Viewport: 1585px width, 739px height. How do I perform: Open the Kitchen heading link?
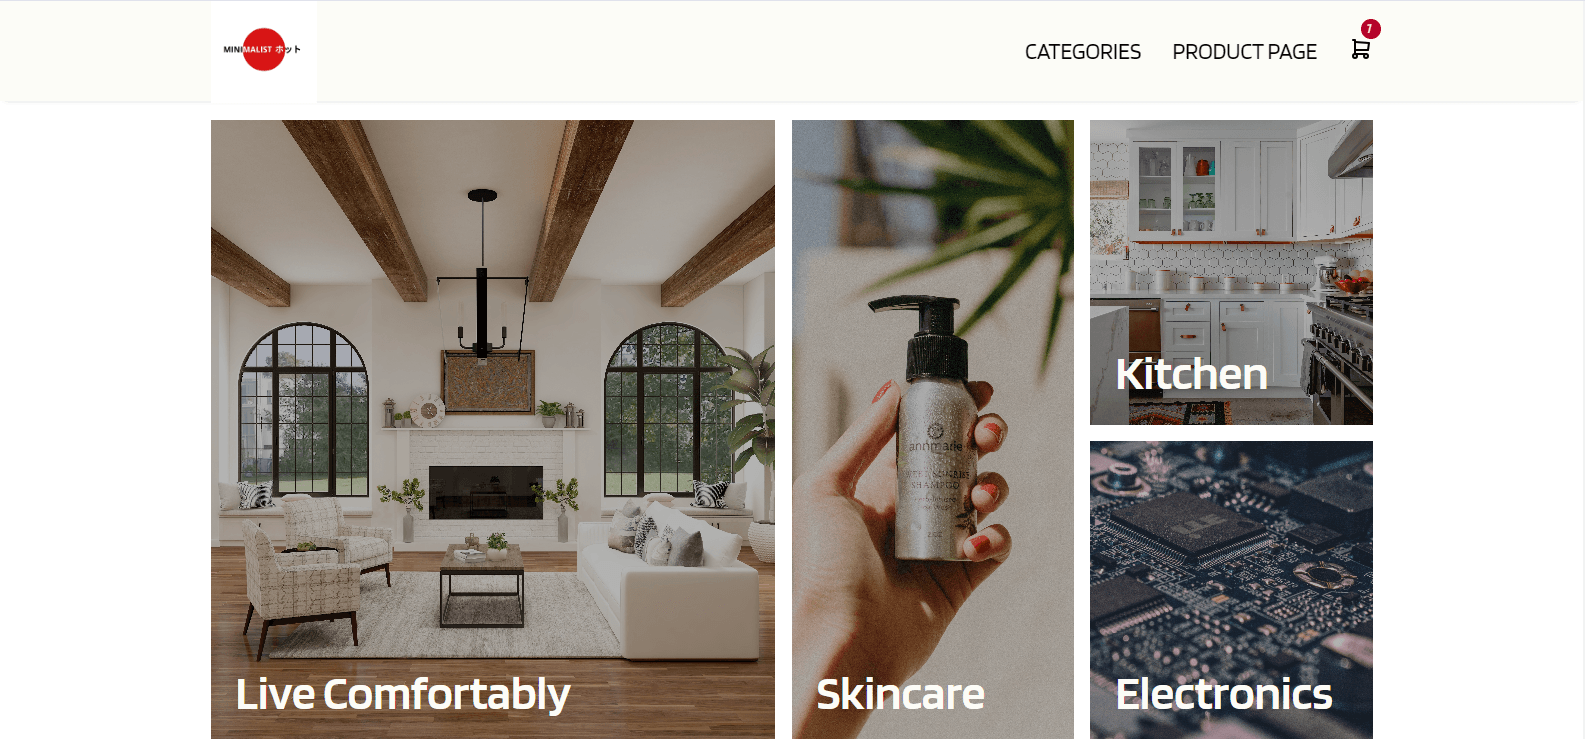(x=1191, y=374)
